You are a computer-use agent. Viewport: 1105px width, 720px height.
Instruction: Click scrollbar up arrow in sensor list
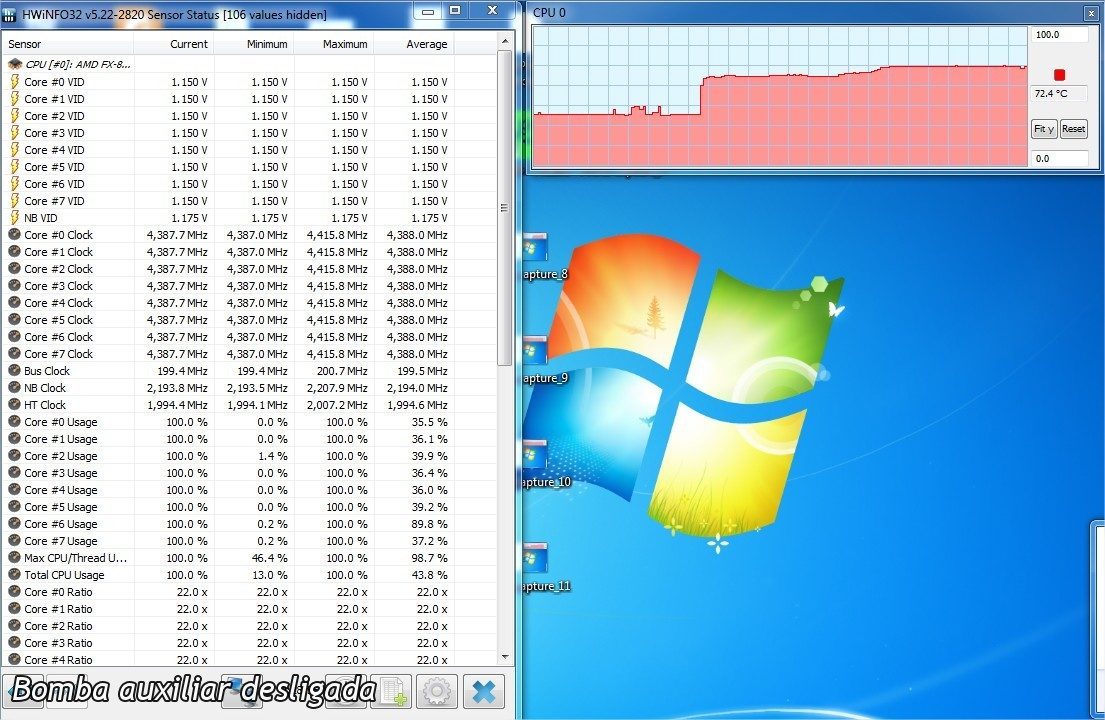click(x=505, y=42)
